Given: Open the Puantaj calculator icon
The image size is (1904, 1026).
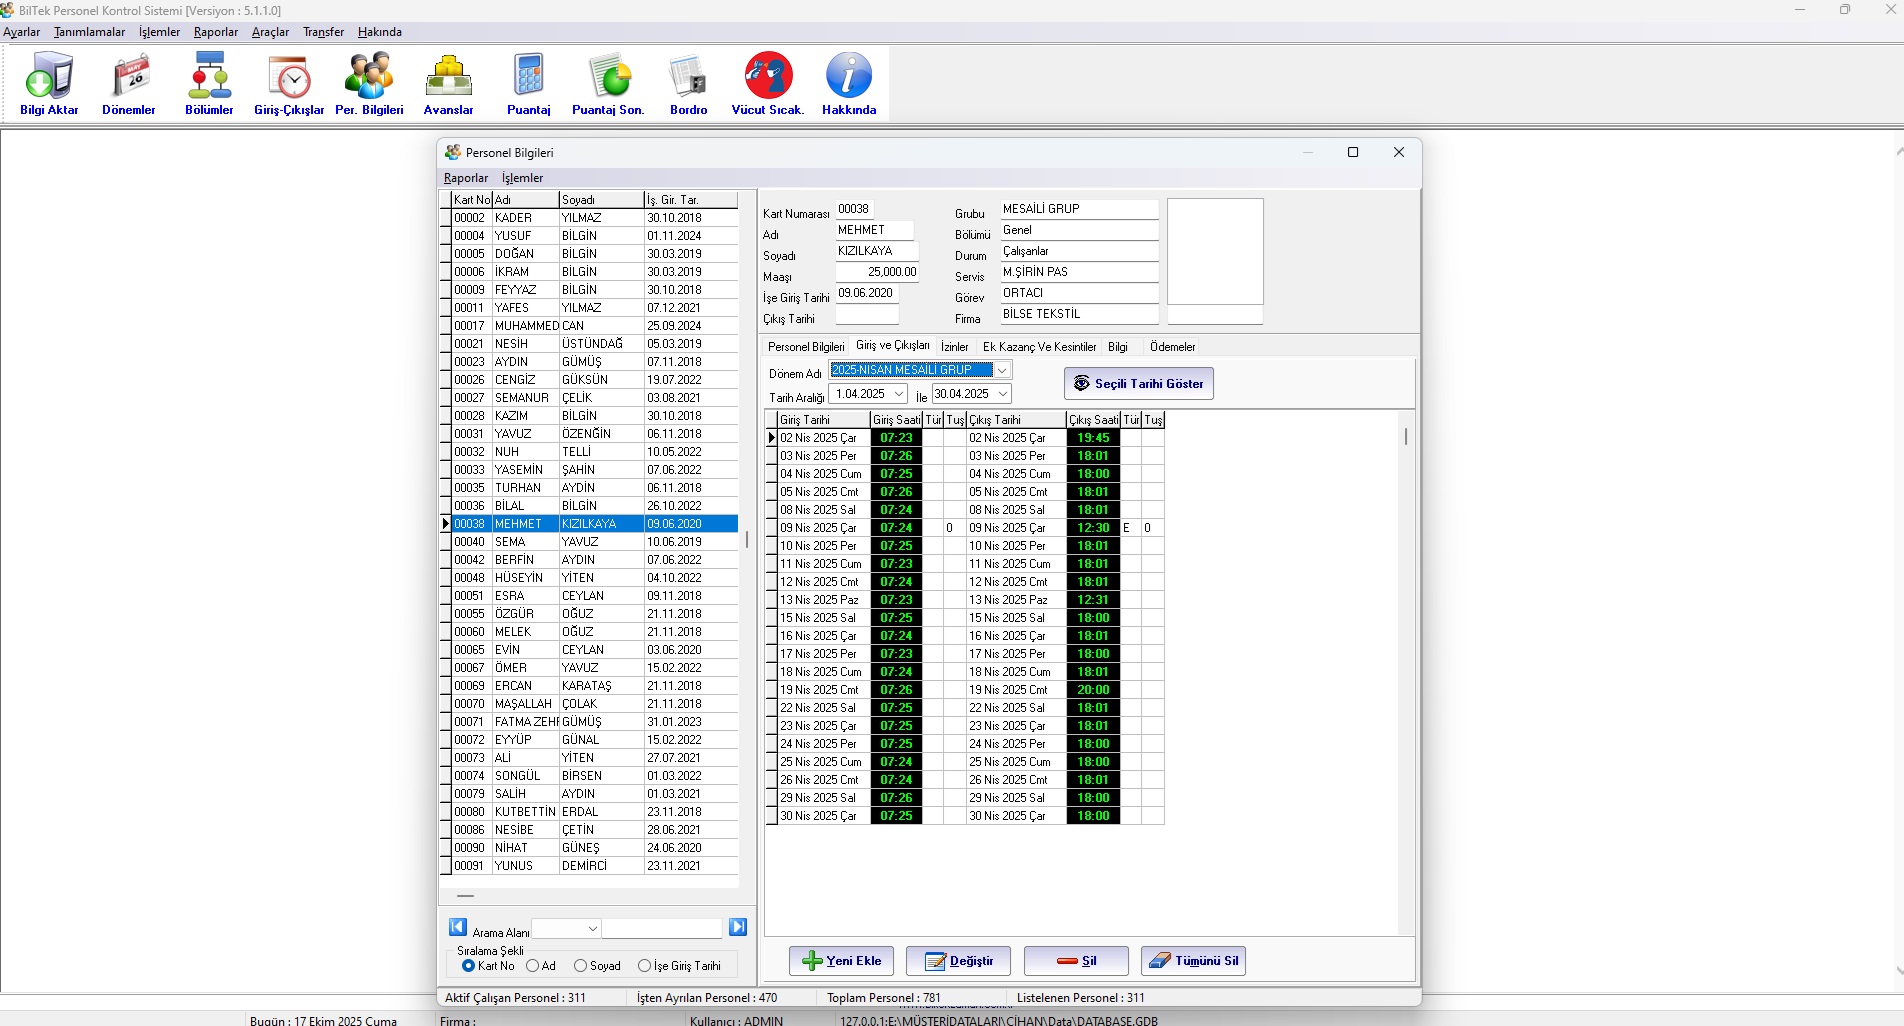Looking at the screenshot, I should coord(529,84).
